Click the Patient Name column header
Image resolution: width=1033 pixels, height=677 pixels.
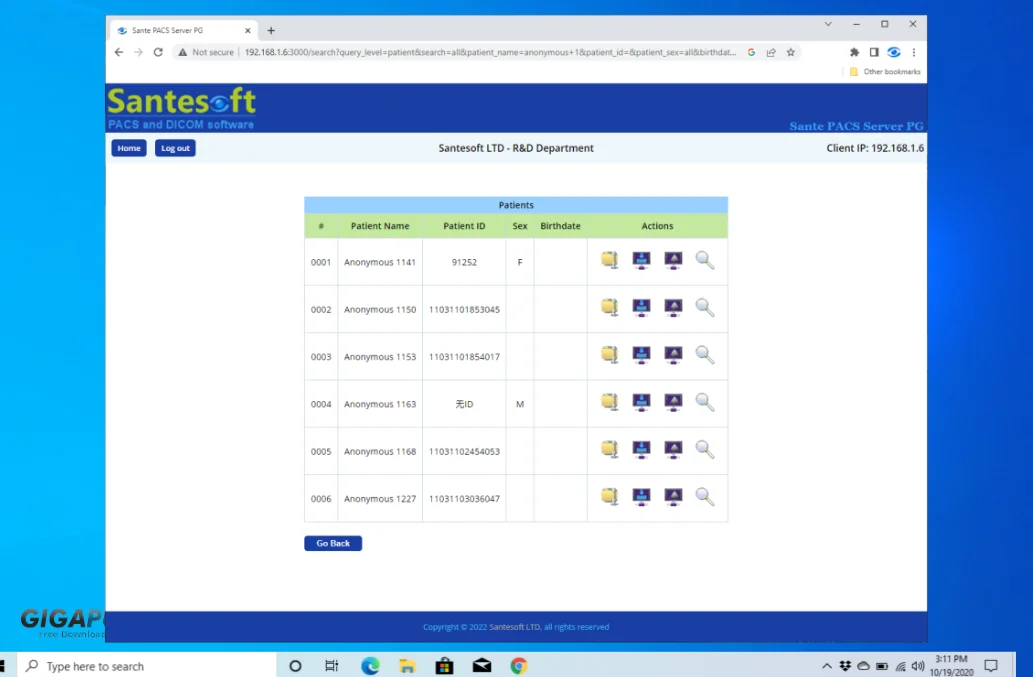[380, 226]
